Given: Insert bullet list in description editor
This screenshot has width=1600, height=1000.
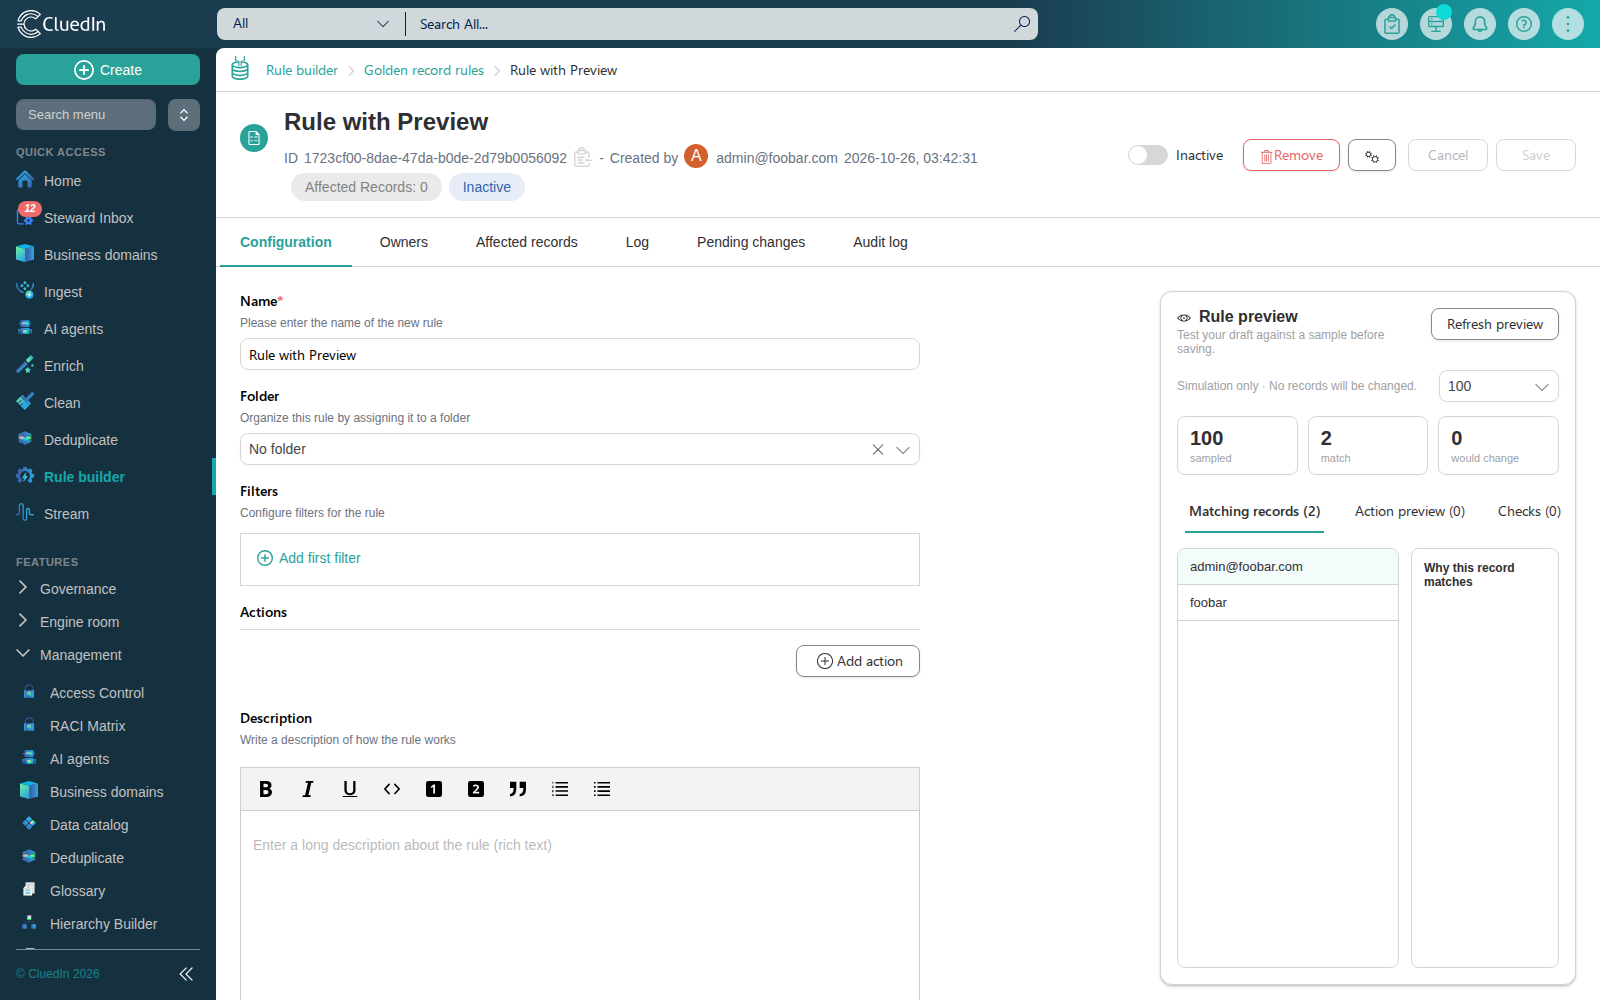Looking at the screenshot, I should 602,789.
